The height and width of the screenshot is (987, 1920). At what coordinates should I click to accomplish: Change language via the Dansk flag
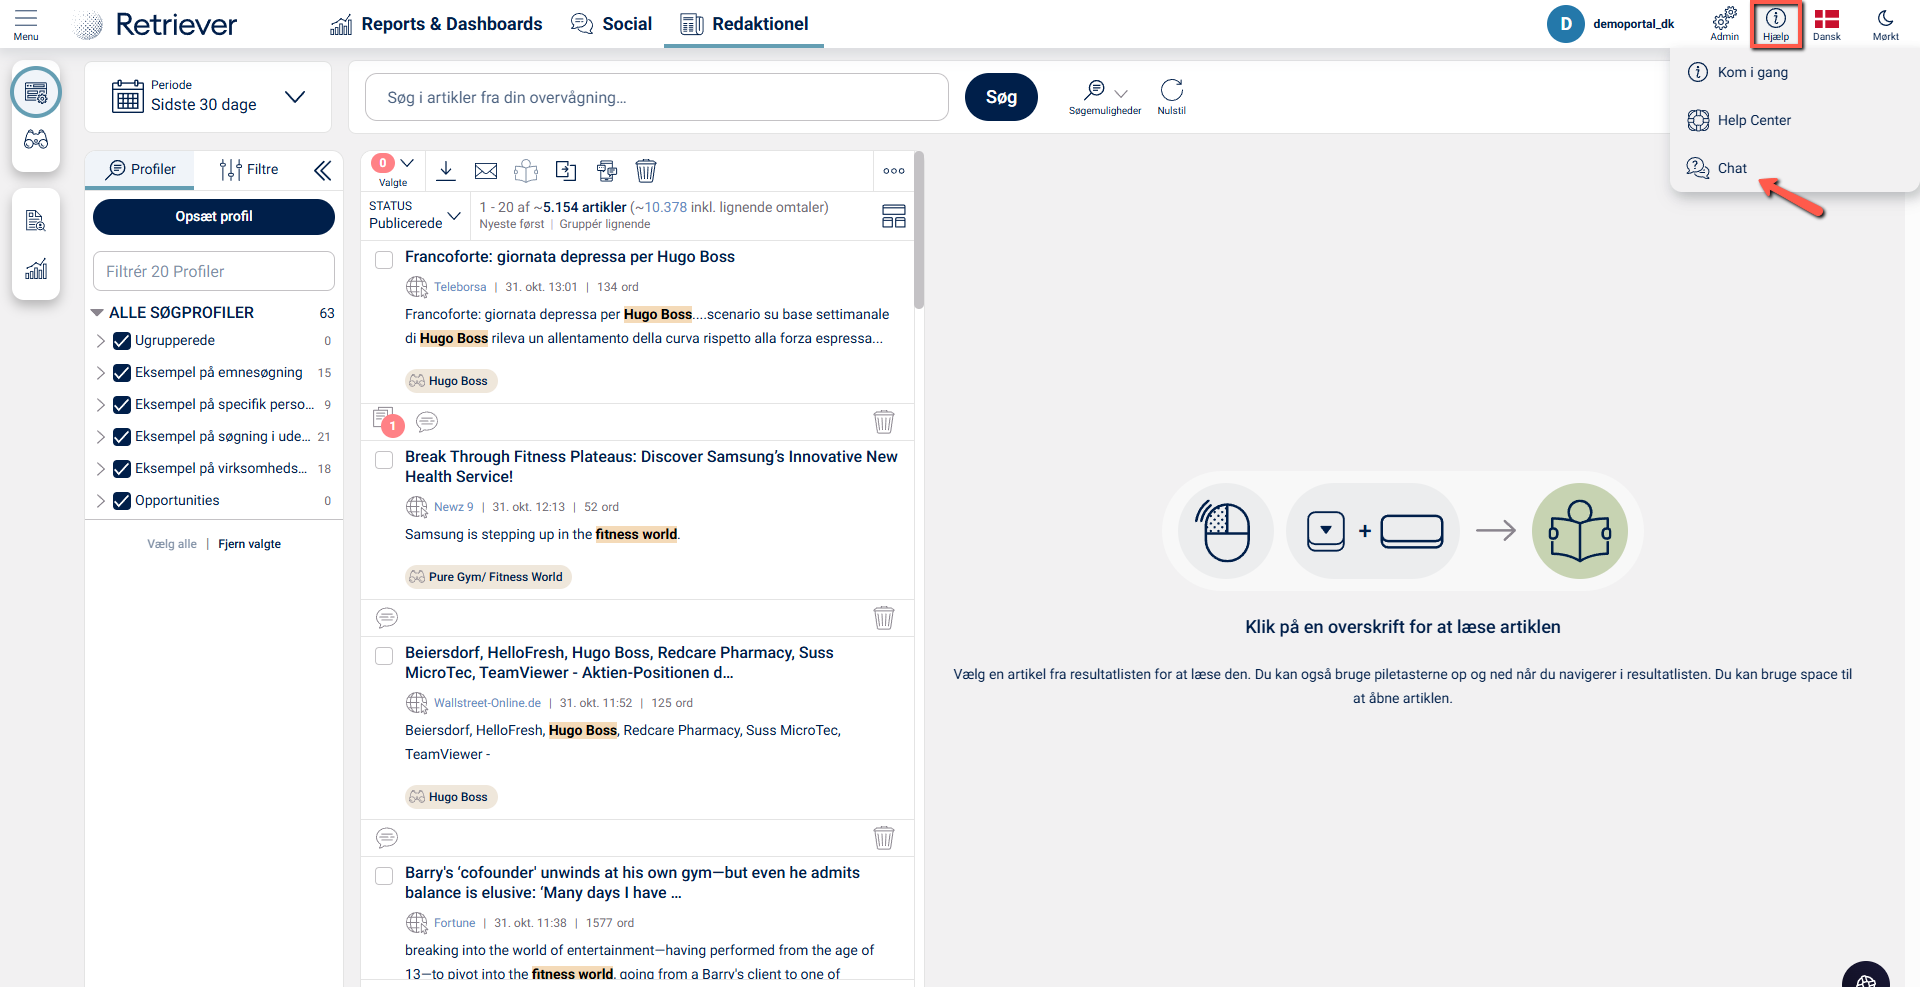[1827, 24]
